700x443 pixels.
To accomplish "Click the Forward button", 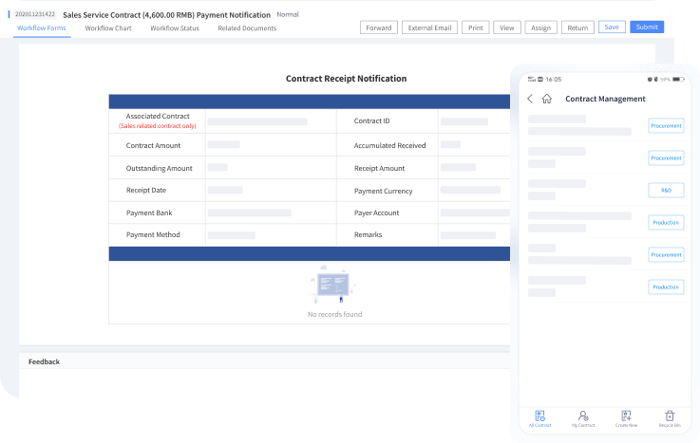I will click(x=379, y=28).
